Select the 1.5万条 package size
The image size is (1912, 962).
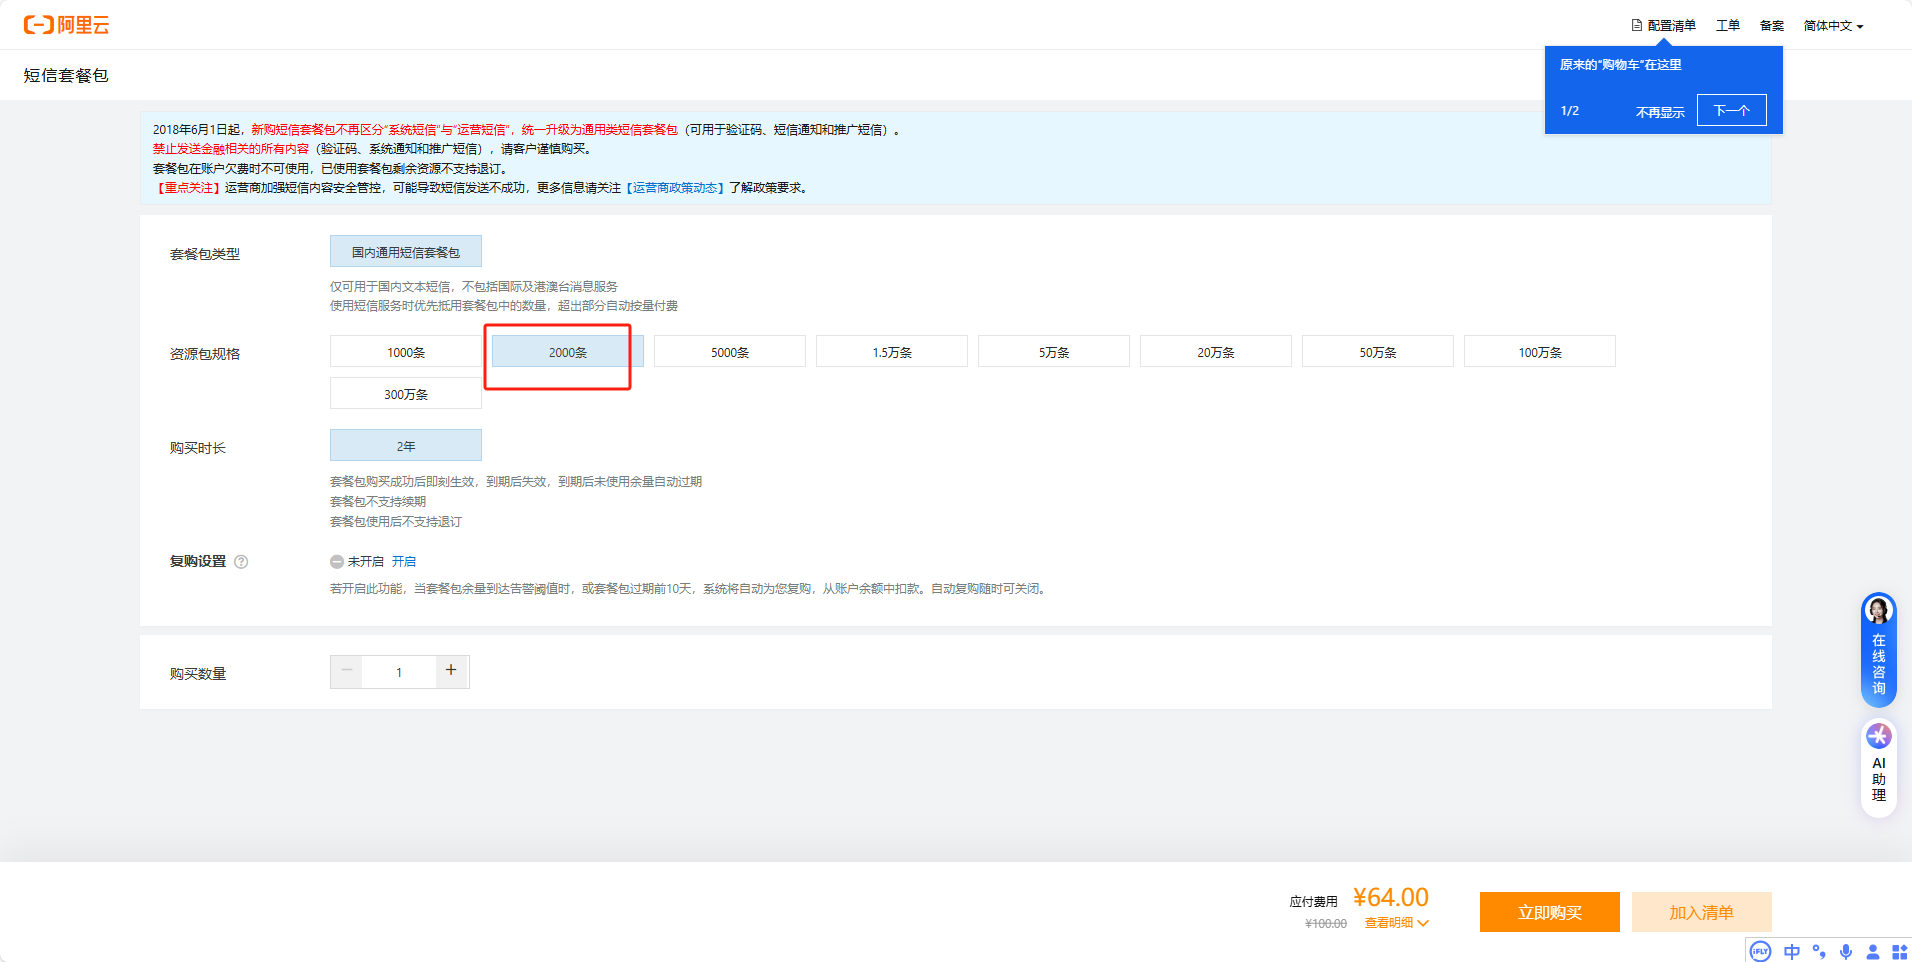pyautogui.click(x=892, y=352)
